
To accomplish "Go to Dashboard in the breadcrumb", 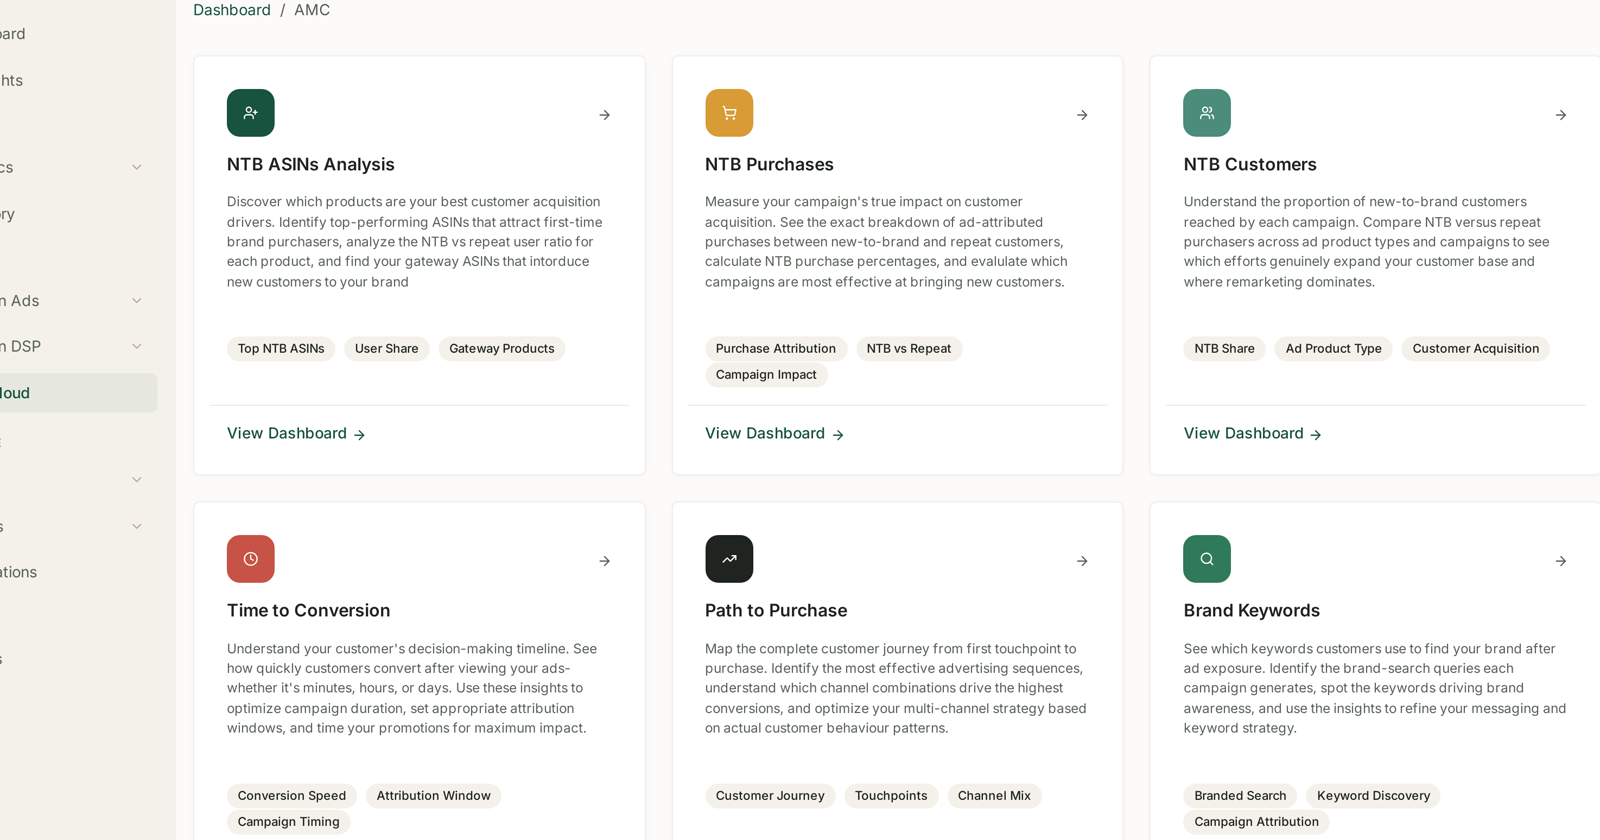I will 232,10.
